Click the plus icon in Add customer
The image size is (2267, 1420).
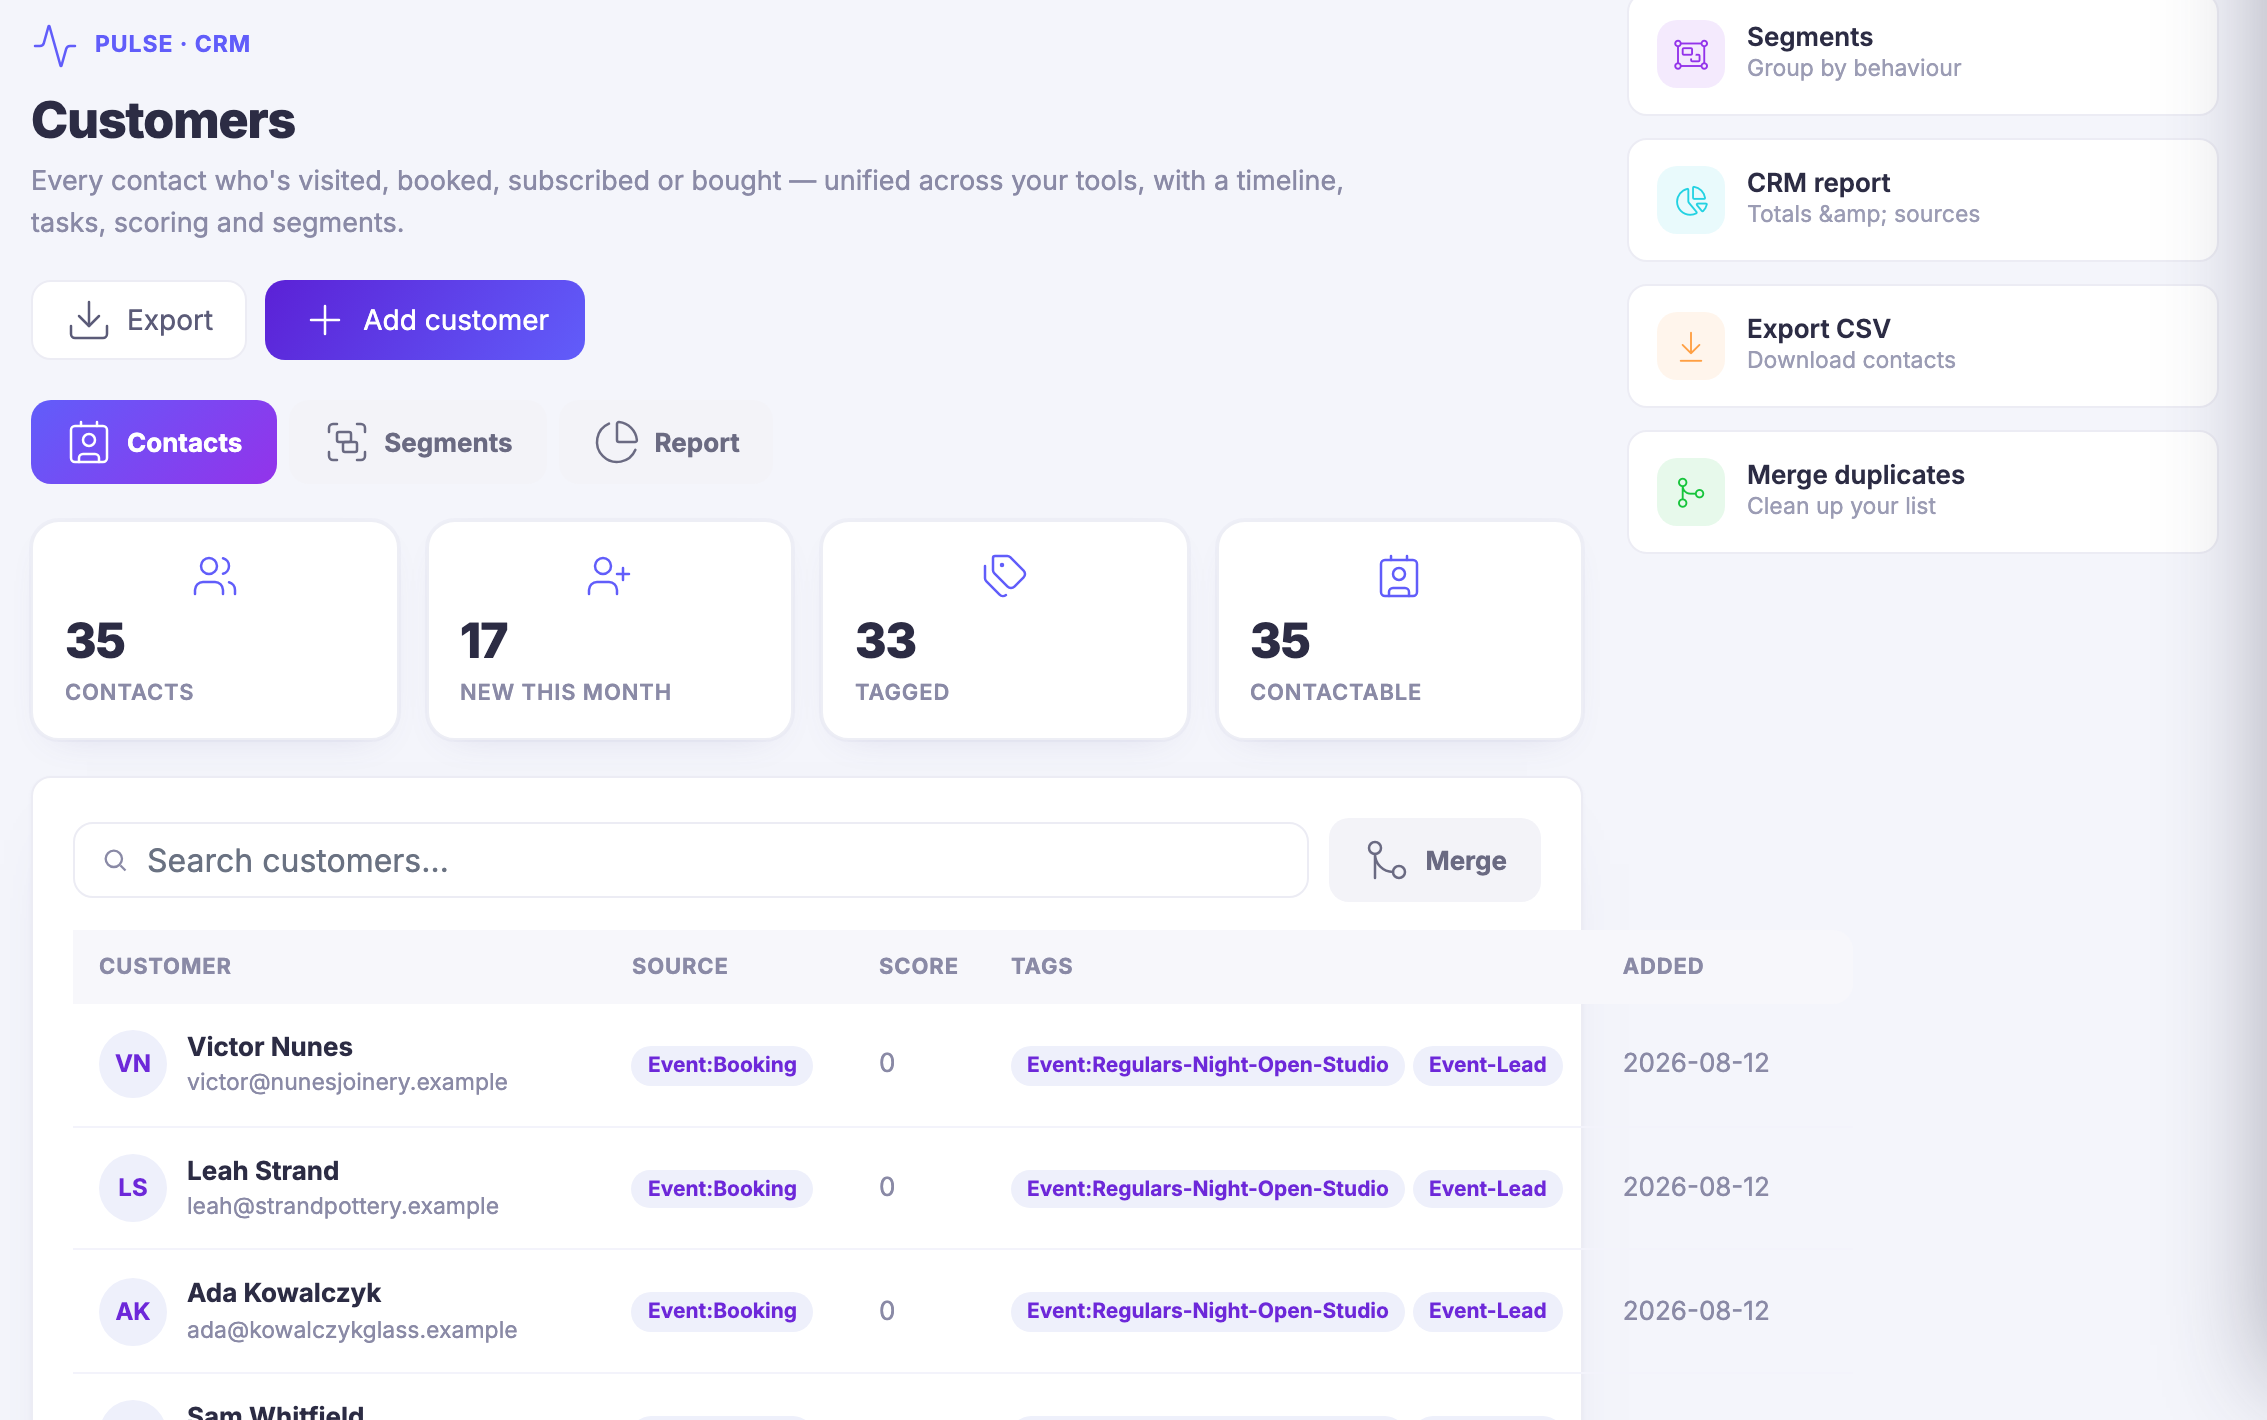click(325, 320)
